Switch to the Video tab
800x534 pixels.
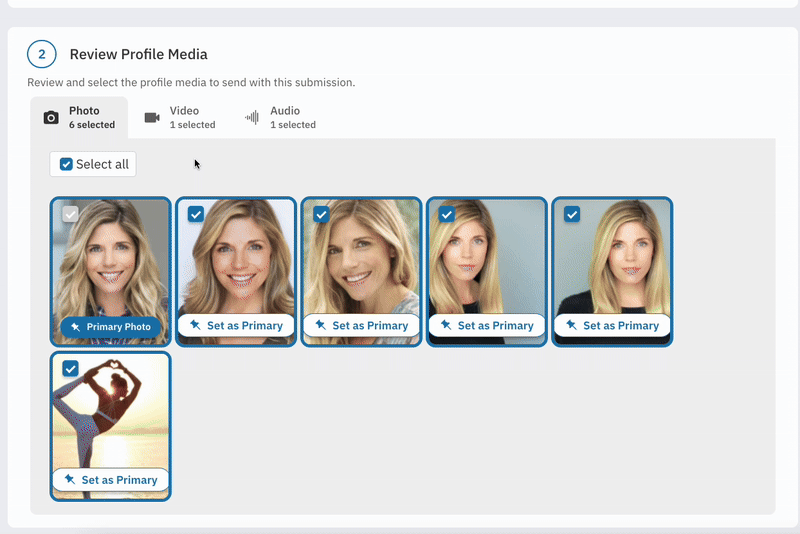point(180,117)
